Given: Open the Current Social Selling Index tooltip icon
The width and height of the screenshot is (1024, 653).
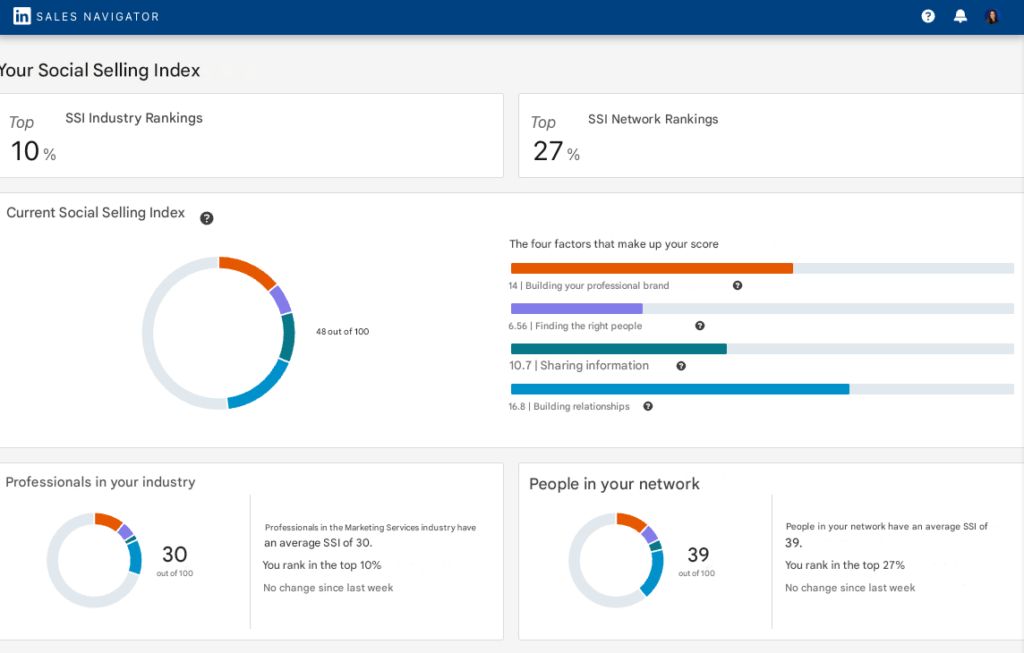Looking at the screenshot, I should point(207,218).
